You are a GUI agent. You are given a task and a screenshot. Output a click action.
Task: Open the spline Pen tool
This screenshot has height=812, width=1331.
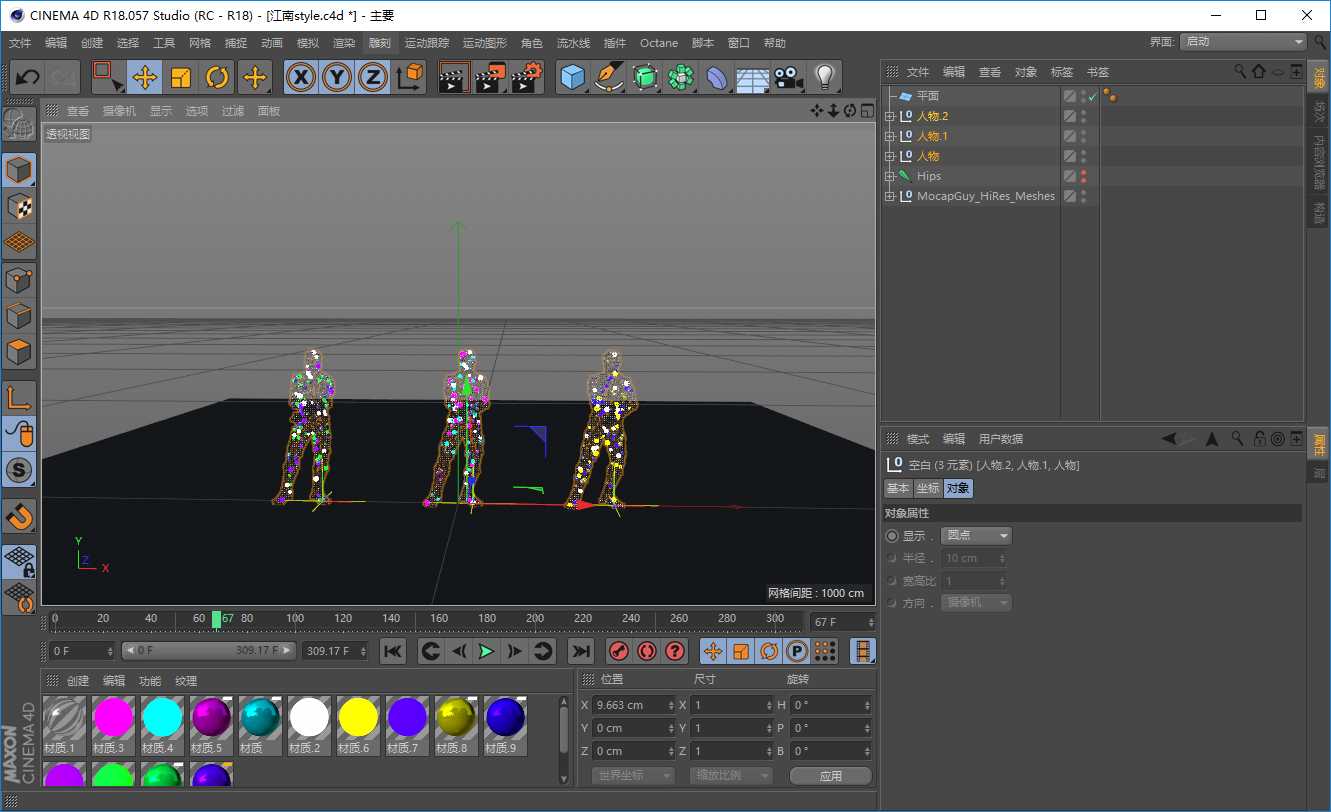pyautogui.click(x=609, y=77)
